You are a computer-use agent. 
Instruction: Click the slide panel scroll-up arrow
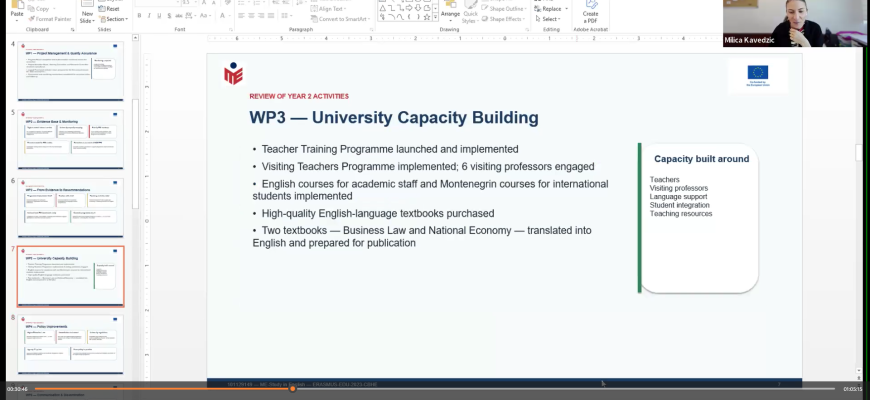135,38
